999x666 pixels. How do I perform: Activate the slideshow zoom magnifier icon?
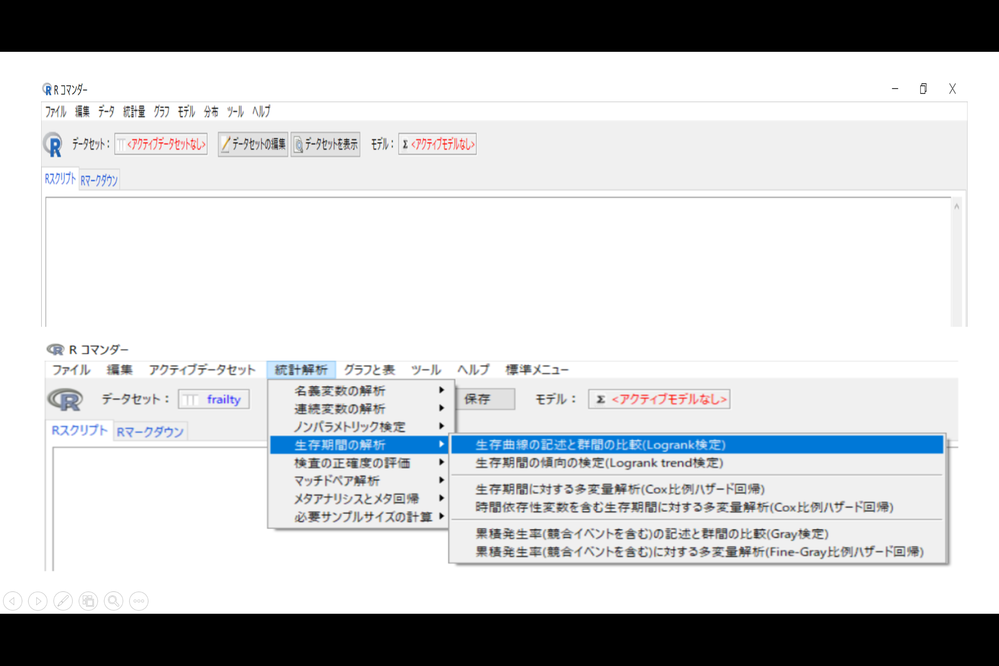click(x=114, y=601)
